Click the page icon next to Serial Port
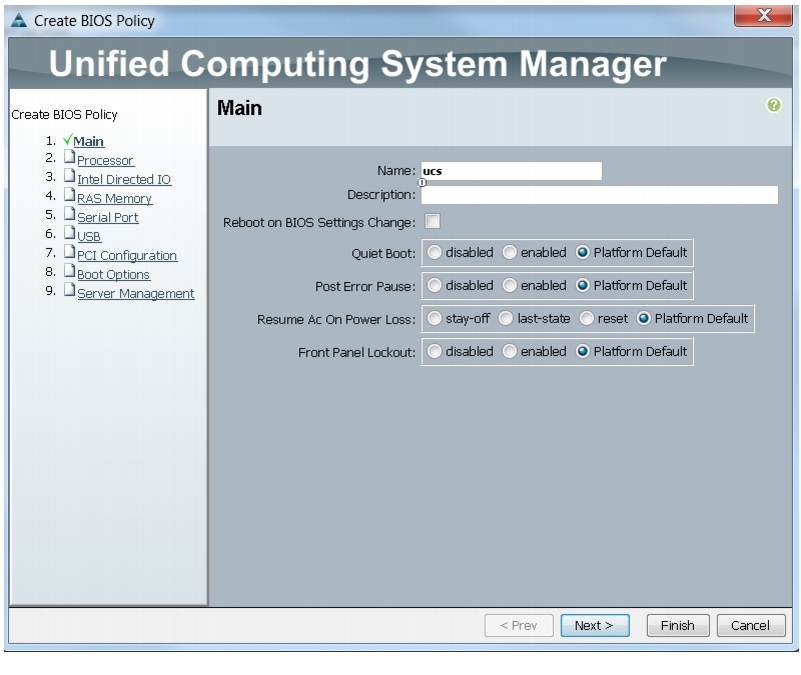This screenshot has width=801, height=675. pos(69,214)
